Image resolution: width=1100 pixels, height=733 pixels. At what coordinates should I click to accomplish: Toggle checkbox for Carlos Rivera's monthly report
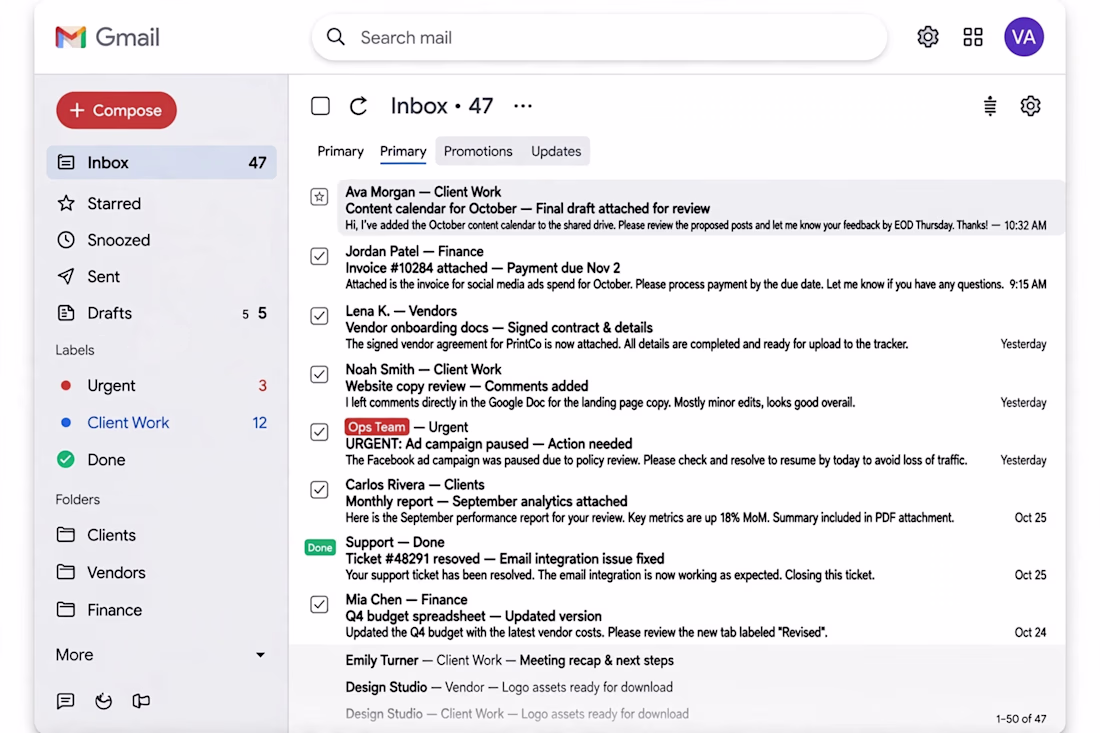319,489
